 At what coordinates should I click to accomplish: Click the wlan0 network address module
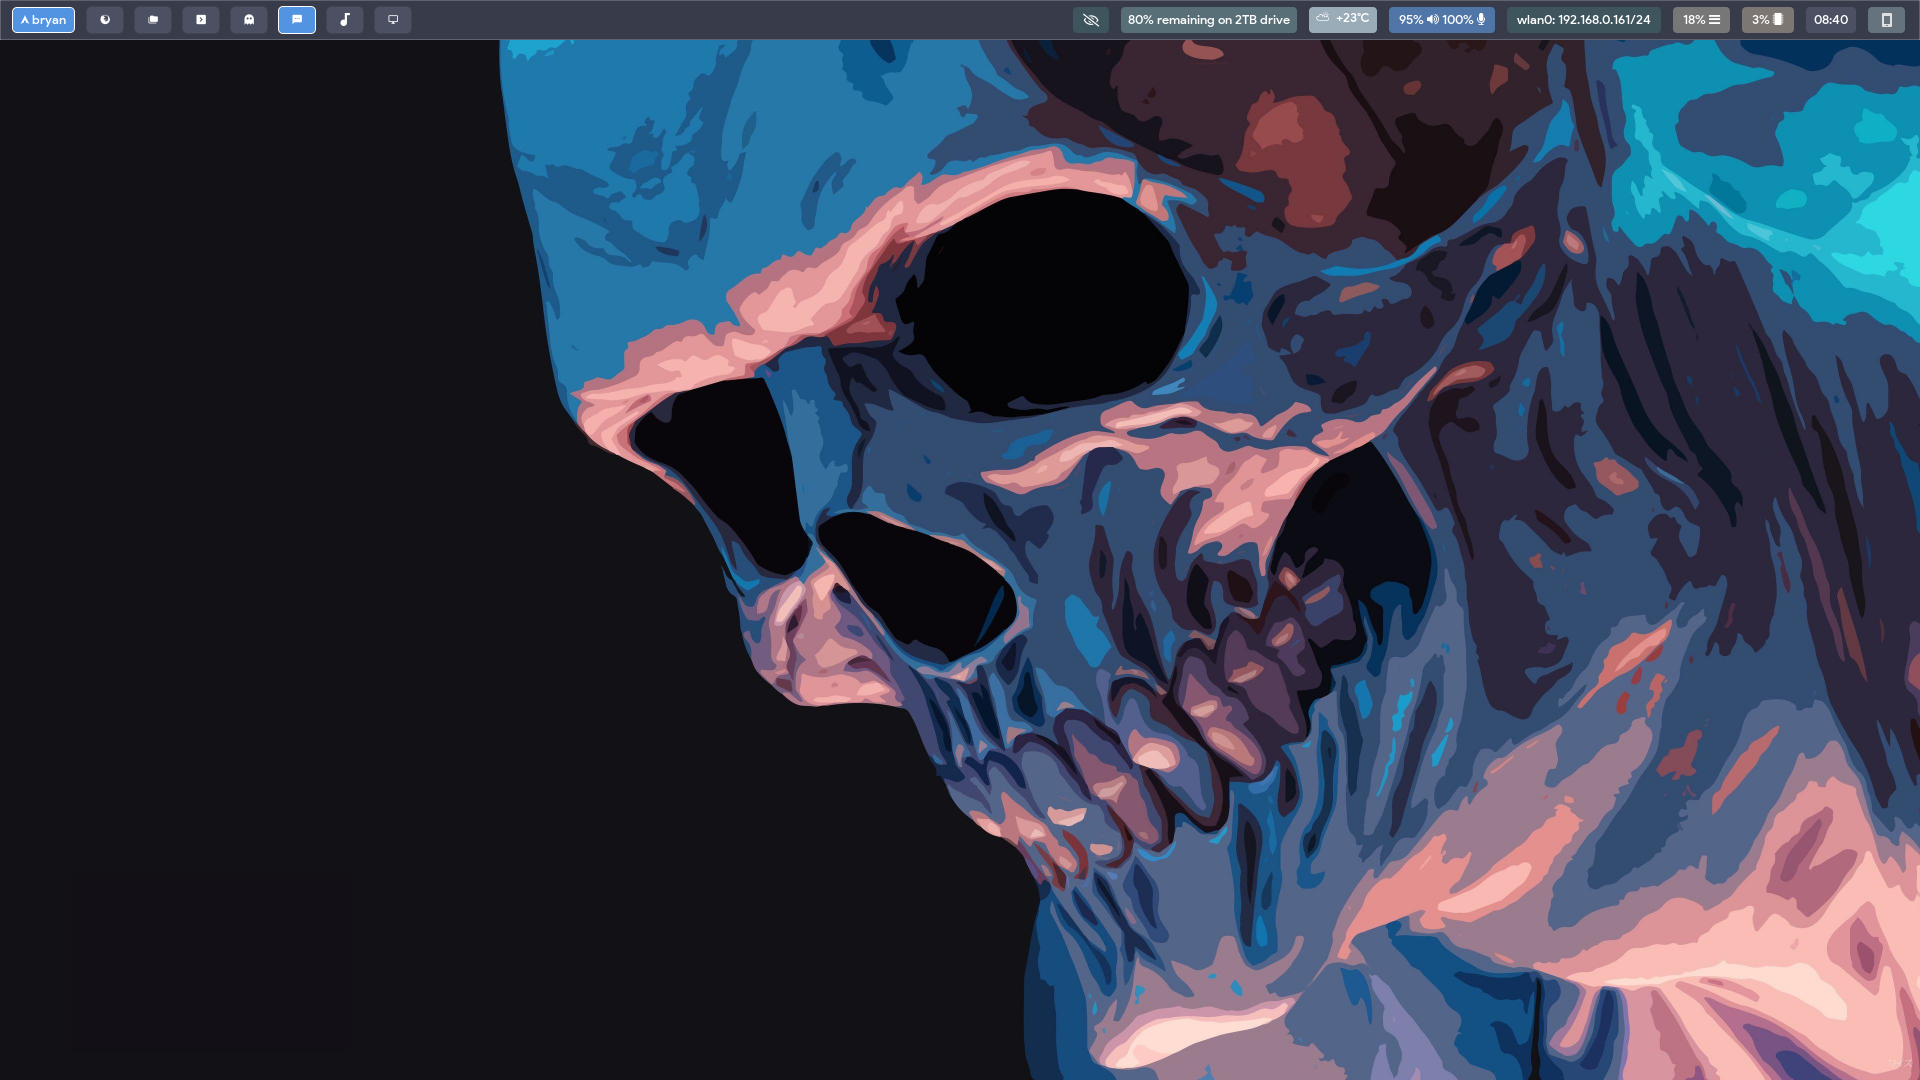(x=1583, y=20)
